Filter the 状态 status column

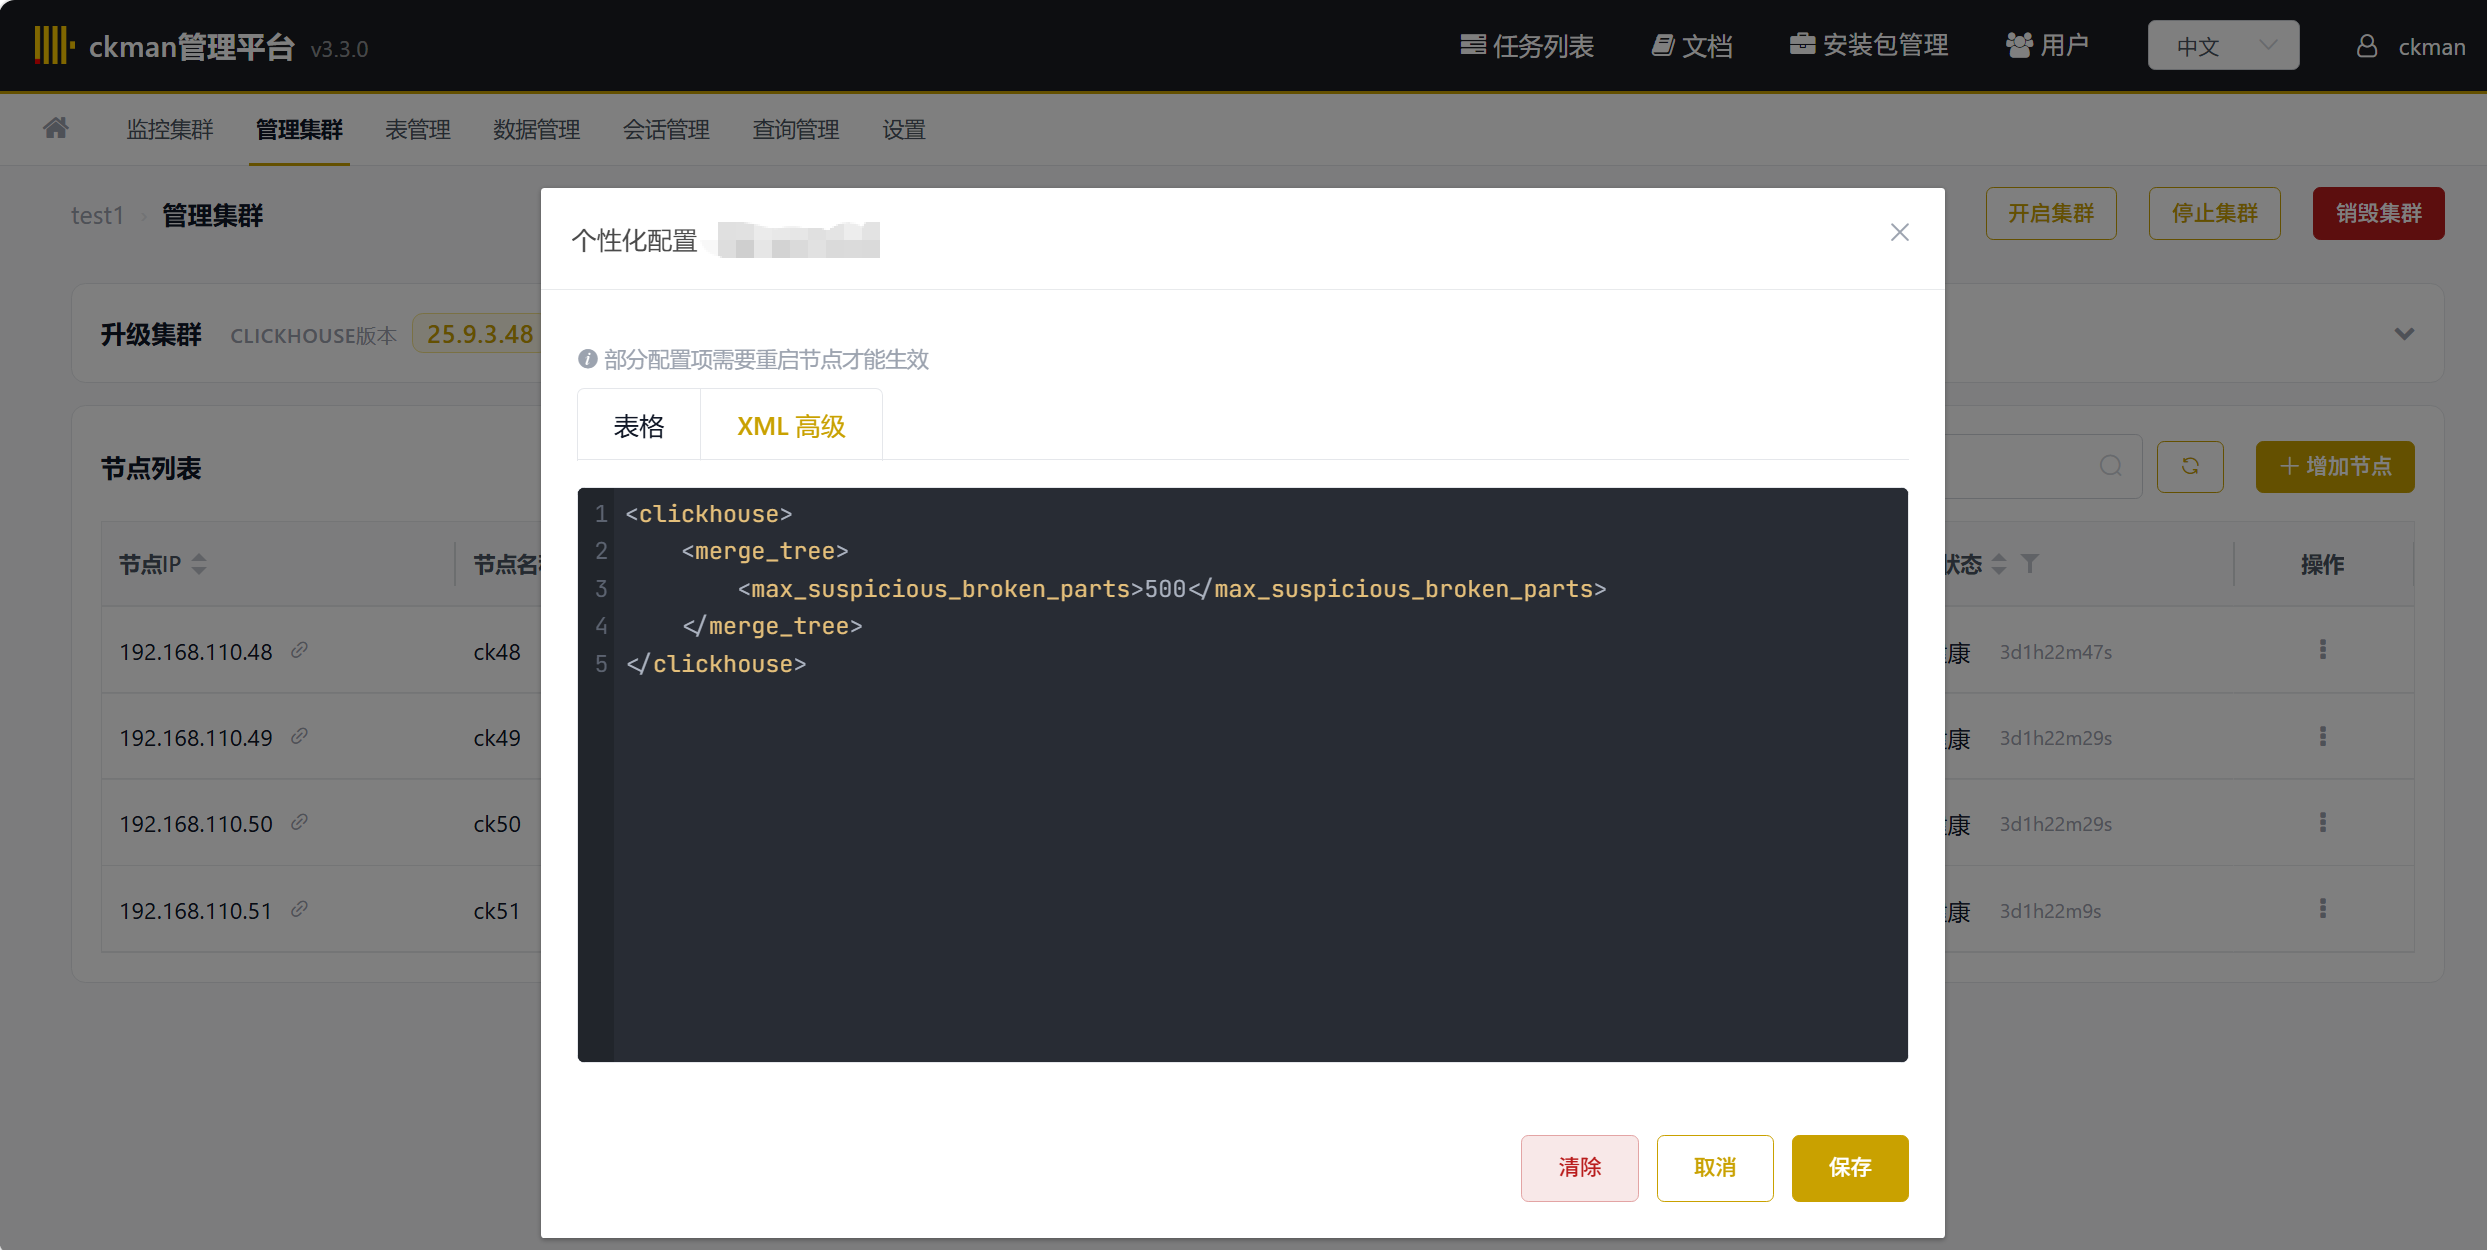pyautogui.click(x=2030, y=564)
